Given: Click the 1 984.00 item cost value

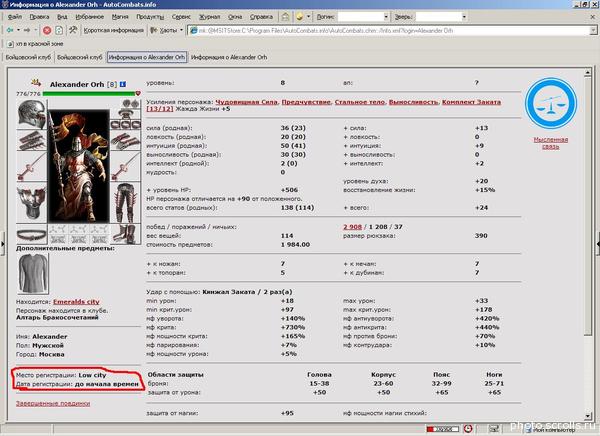Looking at the screenshot, I should point(295,245).
